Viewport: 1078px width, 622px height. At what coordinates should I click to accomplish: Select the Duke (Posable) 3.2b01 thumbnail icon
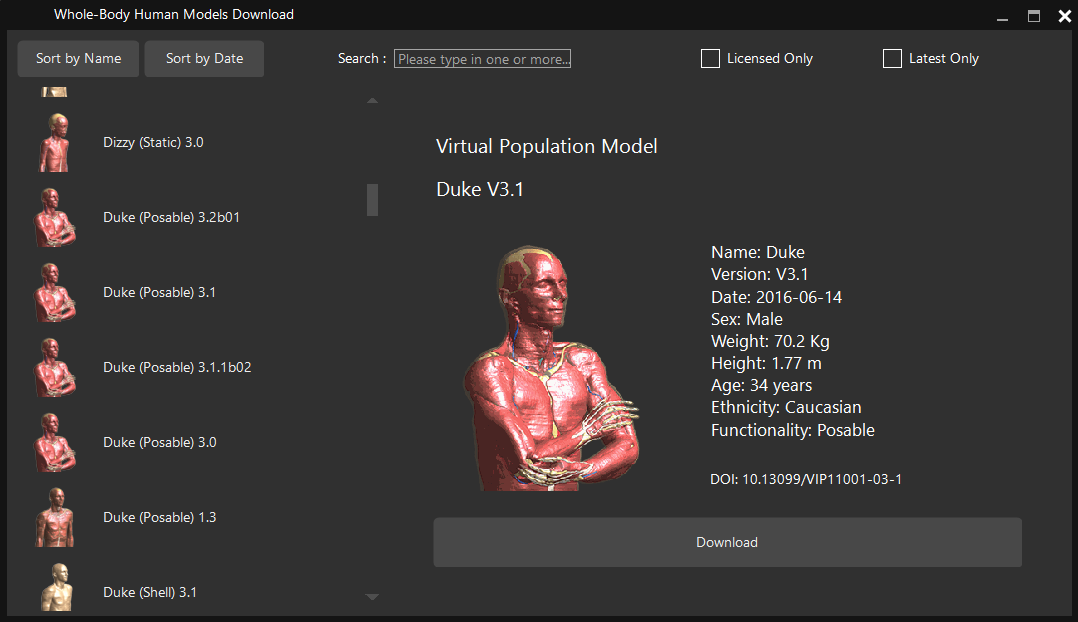pyautogui.click(x=55, y=218)
